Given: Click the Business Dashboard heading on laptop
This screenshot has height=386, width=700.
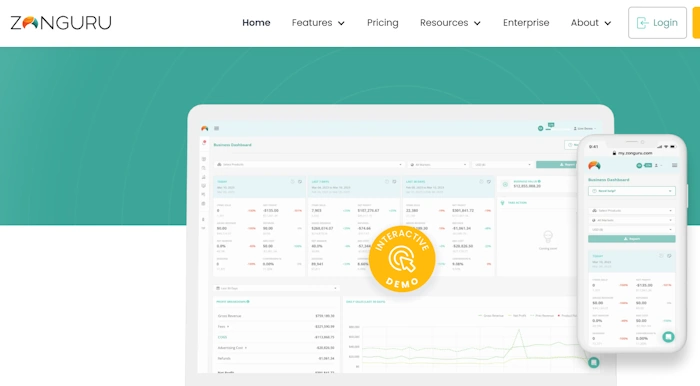Looking at the screenshot, I should (233, 145).
